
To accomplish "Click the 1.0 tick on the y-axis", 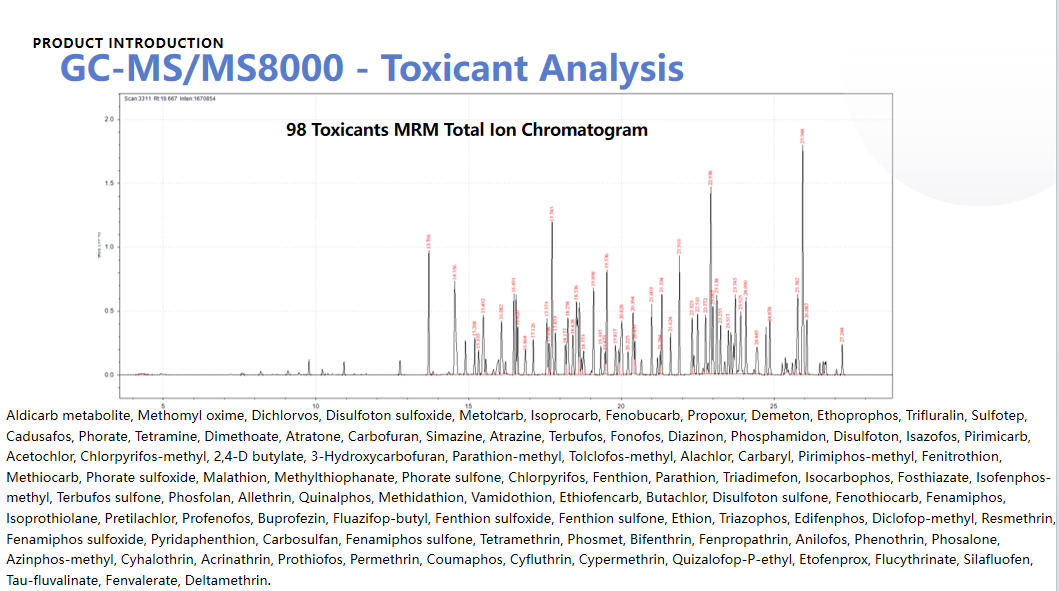I will pos(107,247).
